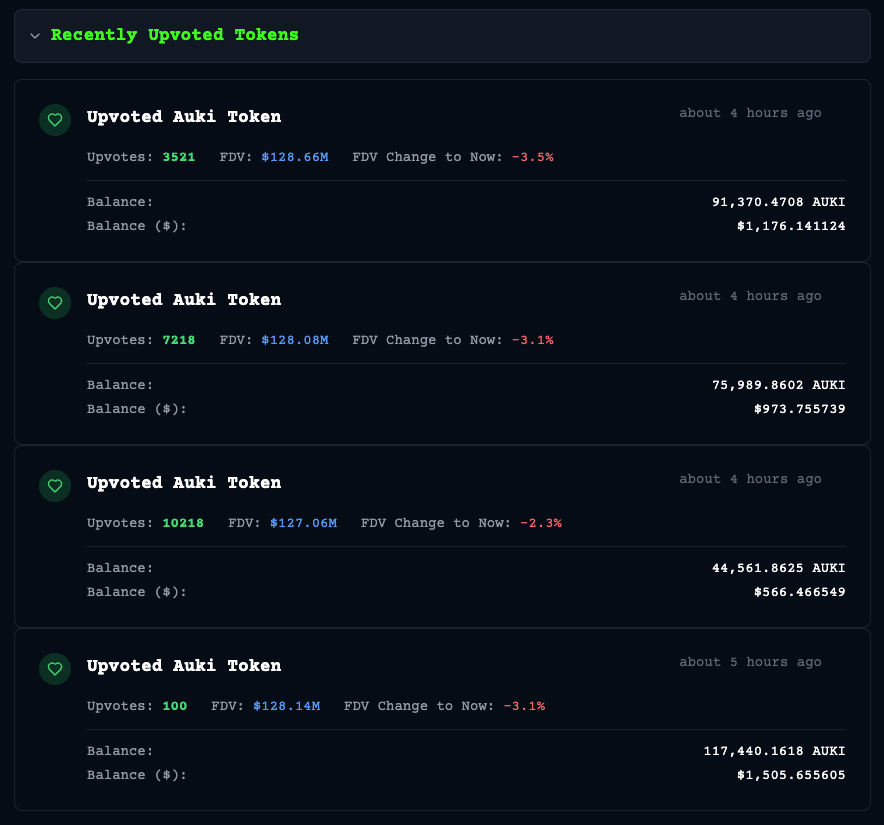Click heart icon on 3521 upvotes card
The image size is (884, 825).
pyautogui.click(x=55, y=120)
